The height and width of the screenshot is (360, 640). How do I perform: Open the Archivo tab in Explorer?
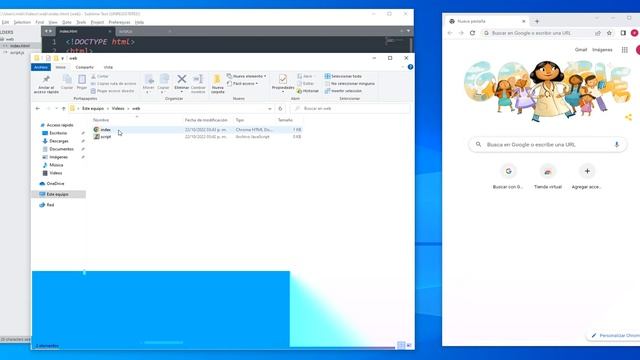[x=41, y=67]
